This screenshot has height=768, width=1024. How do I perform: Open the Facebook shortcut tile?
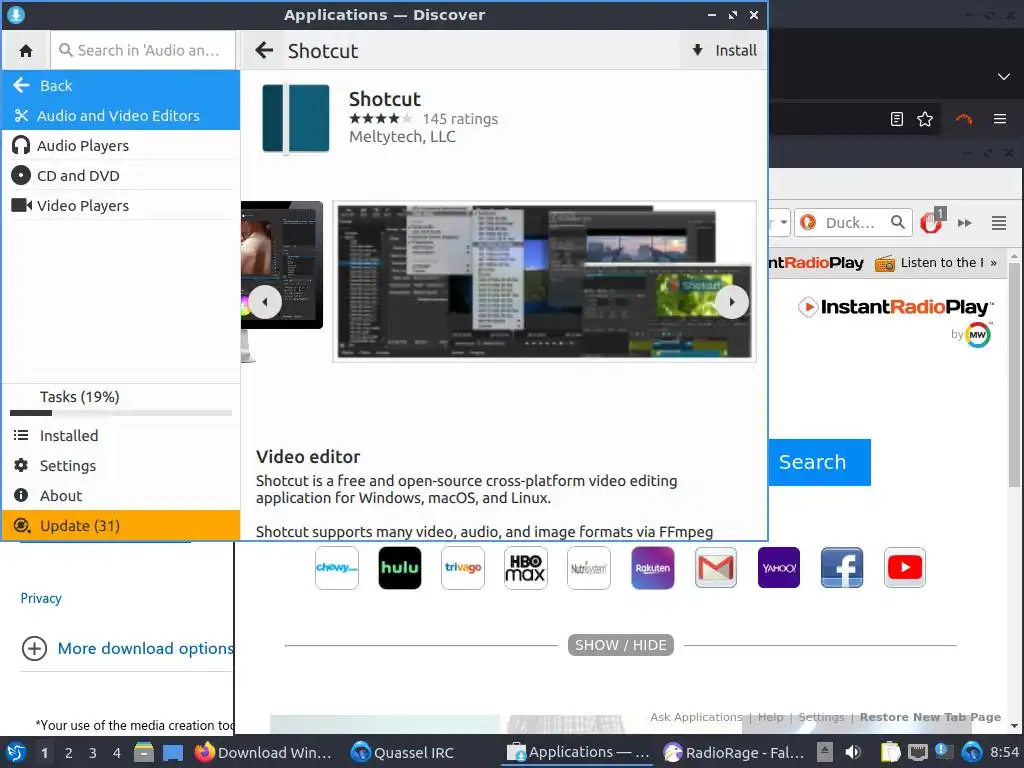tap(842, 568)
